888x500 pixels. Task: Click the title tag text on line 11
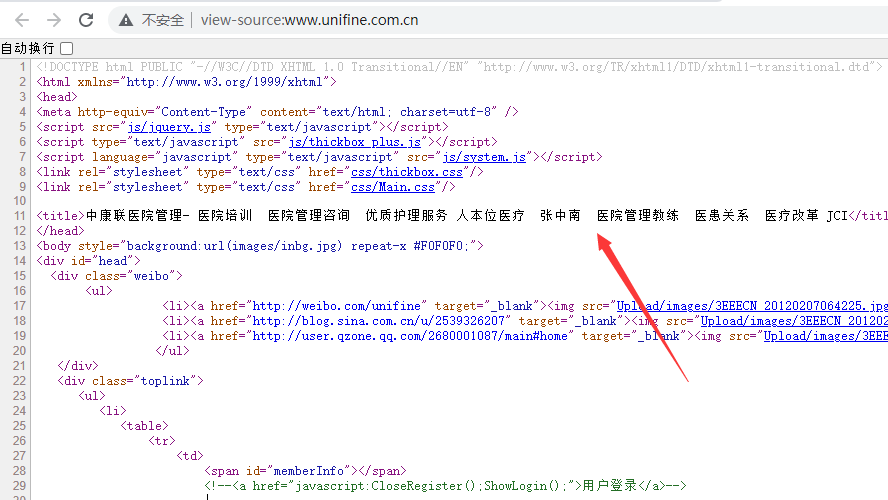click(60, 216)
